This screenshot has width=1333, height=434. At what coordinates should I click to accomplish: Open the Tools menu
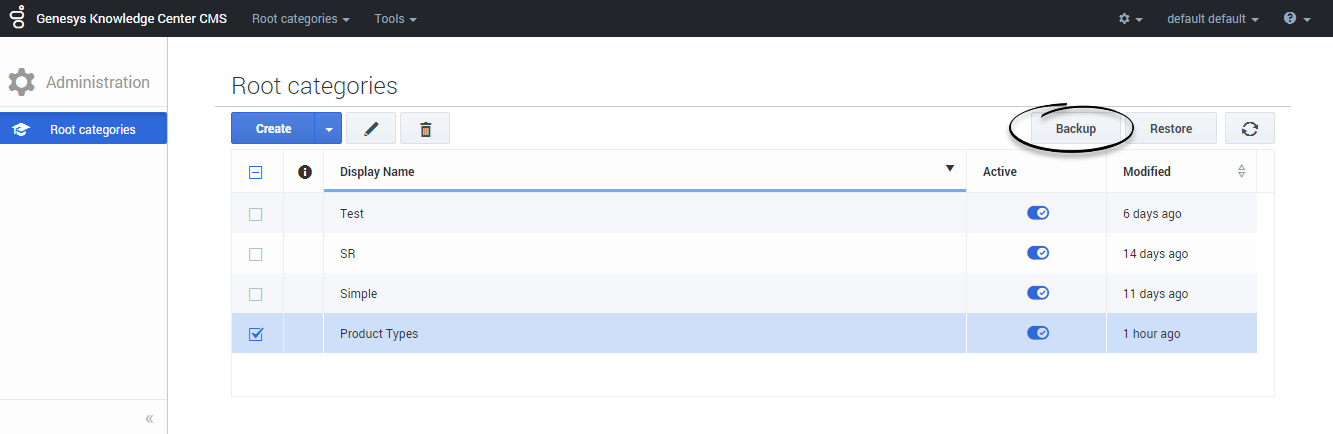(395, 19)
